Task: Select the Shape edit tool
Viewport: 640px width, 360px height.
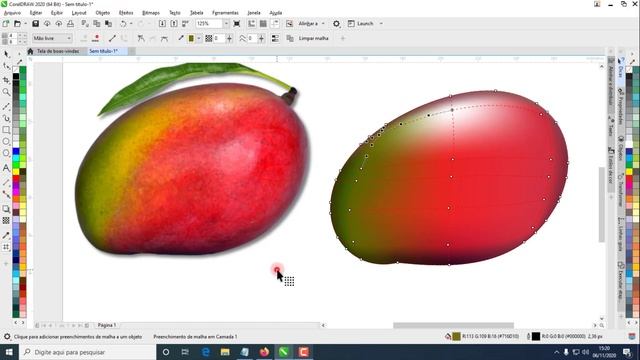Action: 6,66
